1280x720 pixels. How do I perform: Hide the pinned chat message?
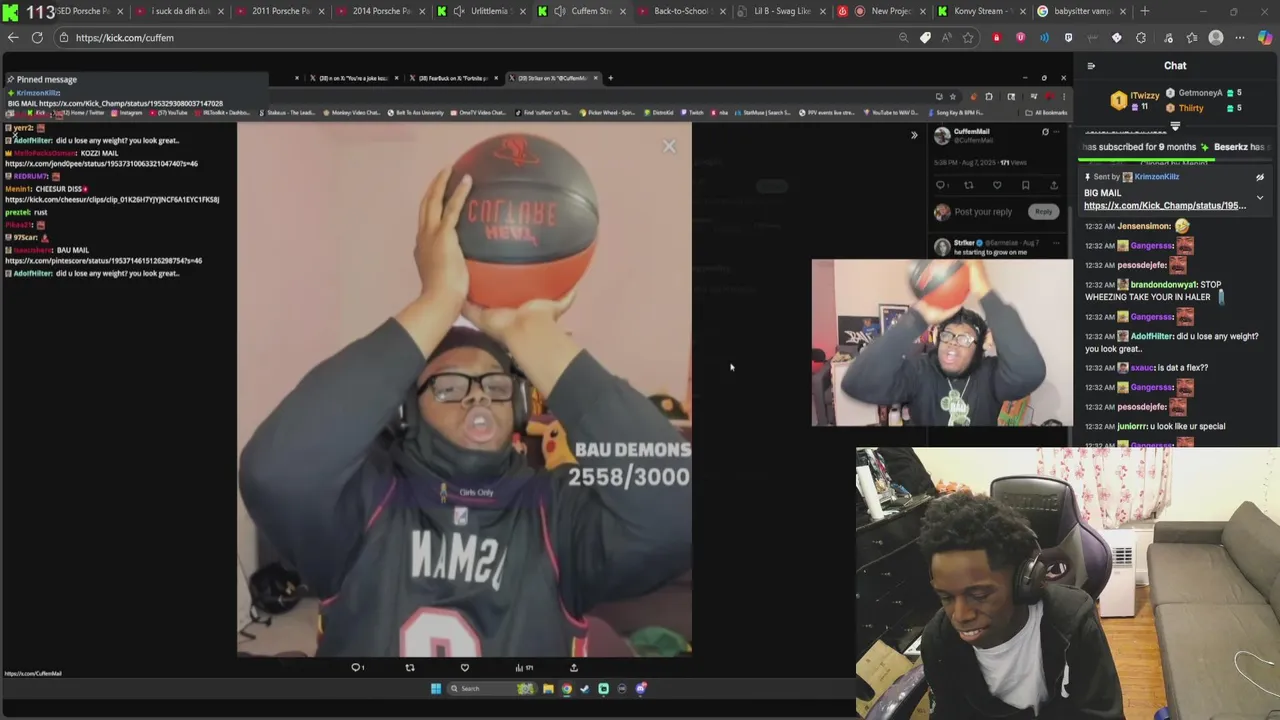(1260, 177)
